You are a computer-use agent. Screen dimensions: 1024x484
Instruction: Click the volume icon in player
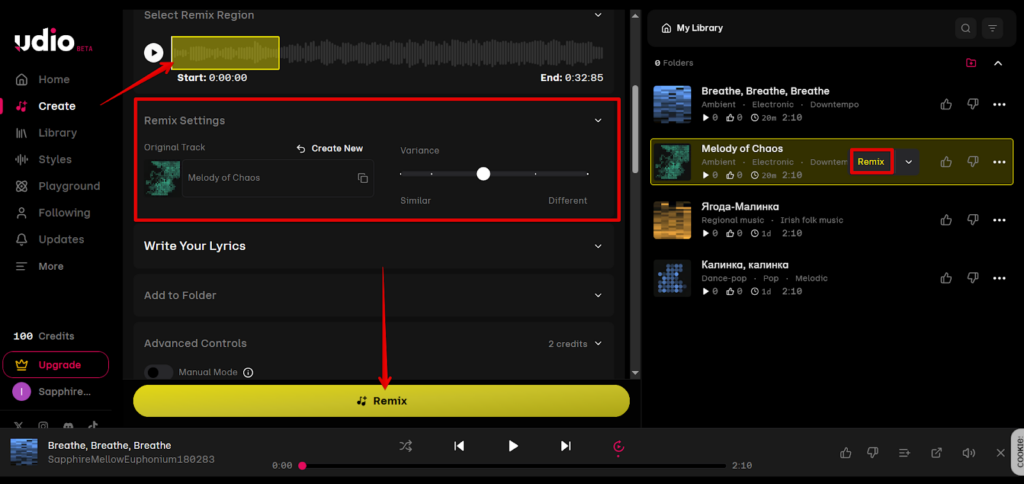click(x=968, y=453)
